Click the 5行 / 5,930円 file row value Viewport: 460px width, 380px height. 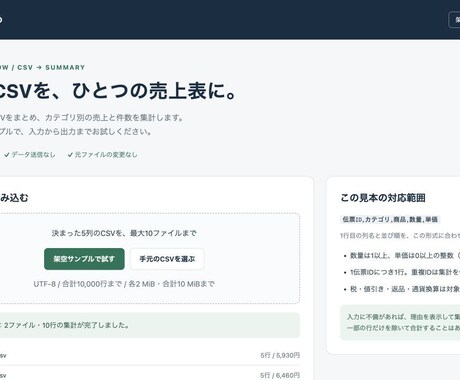tap(280, 355)
